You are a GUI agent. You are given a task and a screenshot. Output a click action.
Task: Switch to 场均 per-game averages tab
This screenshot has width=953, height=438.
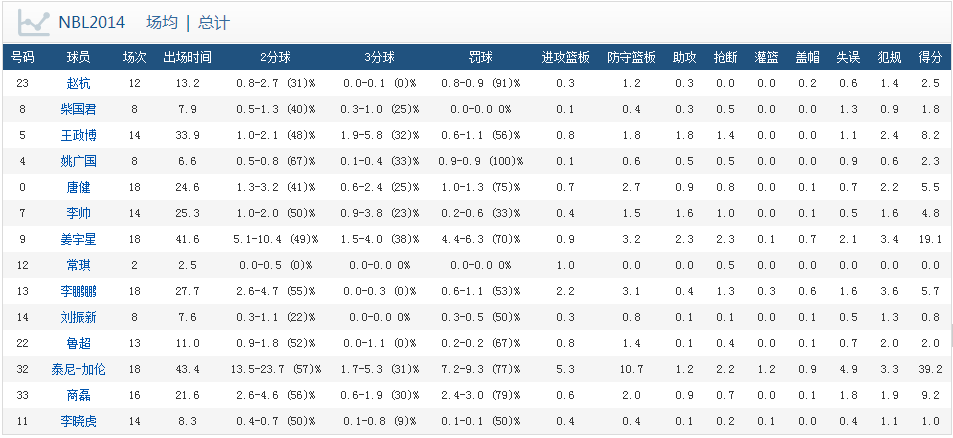(x=162, y=22)
